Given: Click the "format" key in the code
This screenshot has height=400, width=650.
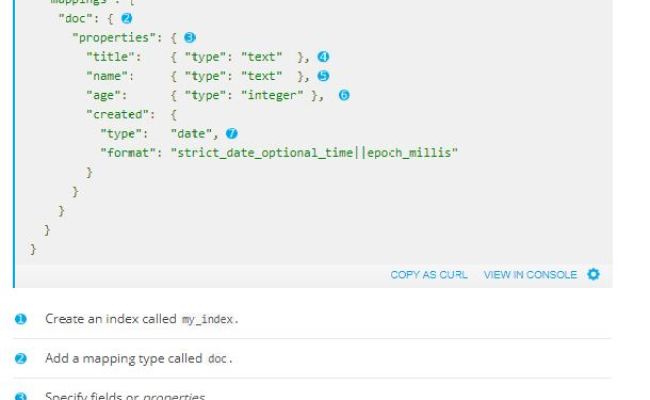Looking at the screenshot, I should [131, 153].
